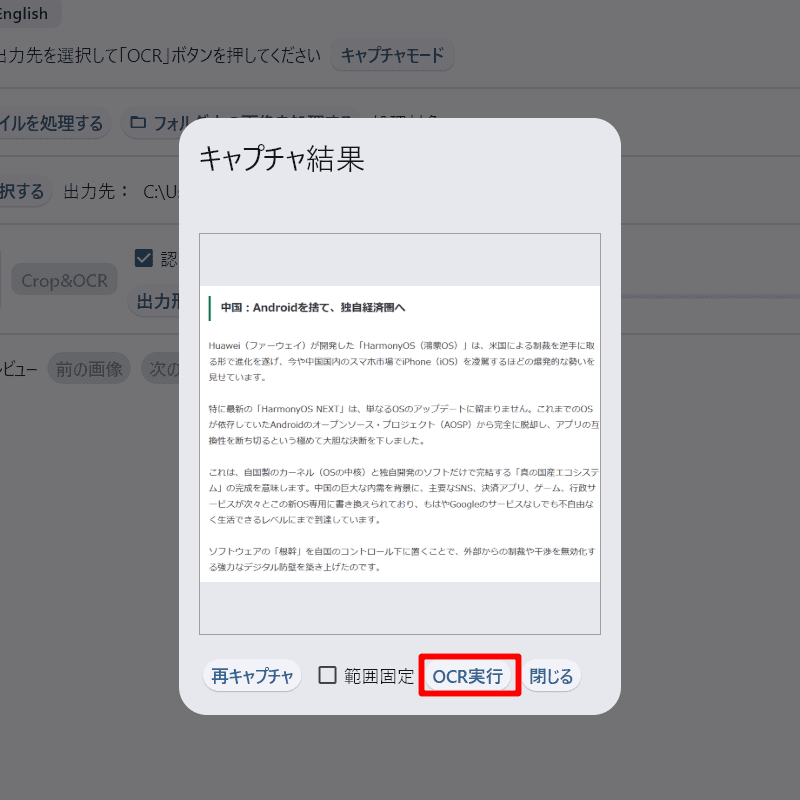Close the dialog with 閉じる
Screen dimensions: 800x800
pyautogui.click(x=551, y=676)
